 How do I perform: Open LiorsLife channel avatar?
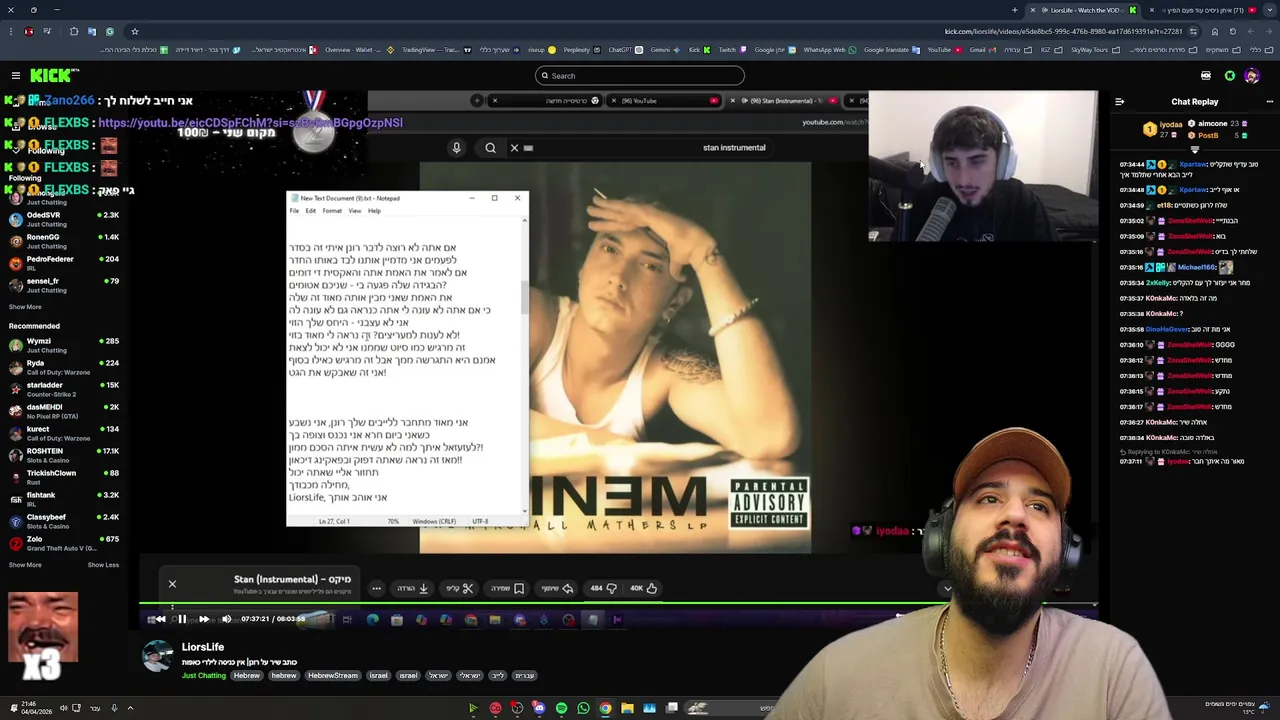tap(157, 655)
